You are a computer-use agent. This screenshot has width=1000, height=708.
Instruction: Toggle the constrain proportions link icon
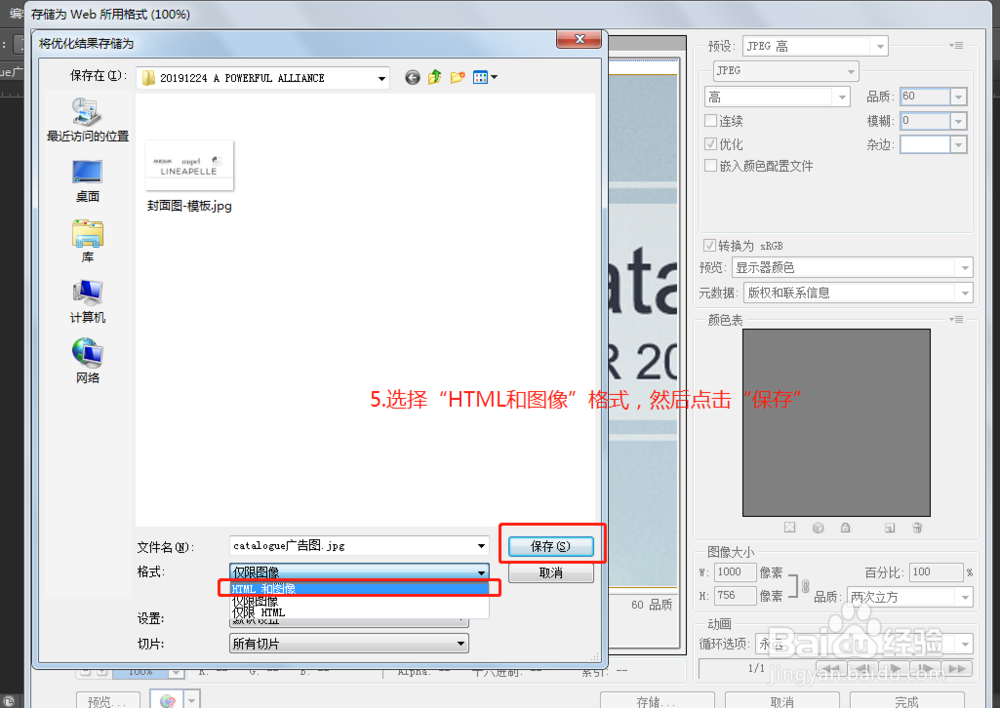pyautogui.click(x=805, y=585)
